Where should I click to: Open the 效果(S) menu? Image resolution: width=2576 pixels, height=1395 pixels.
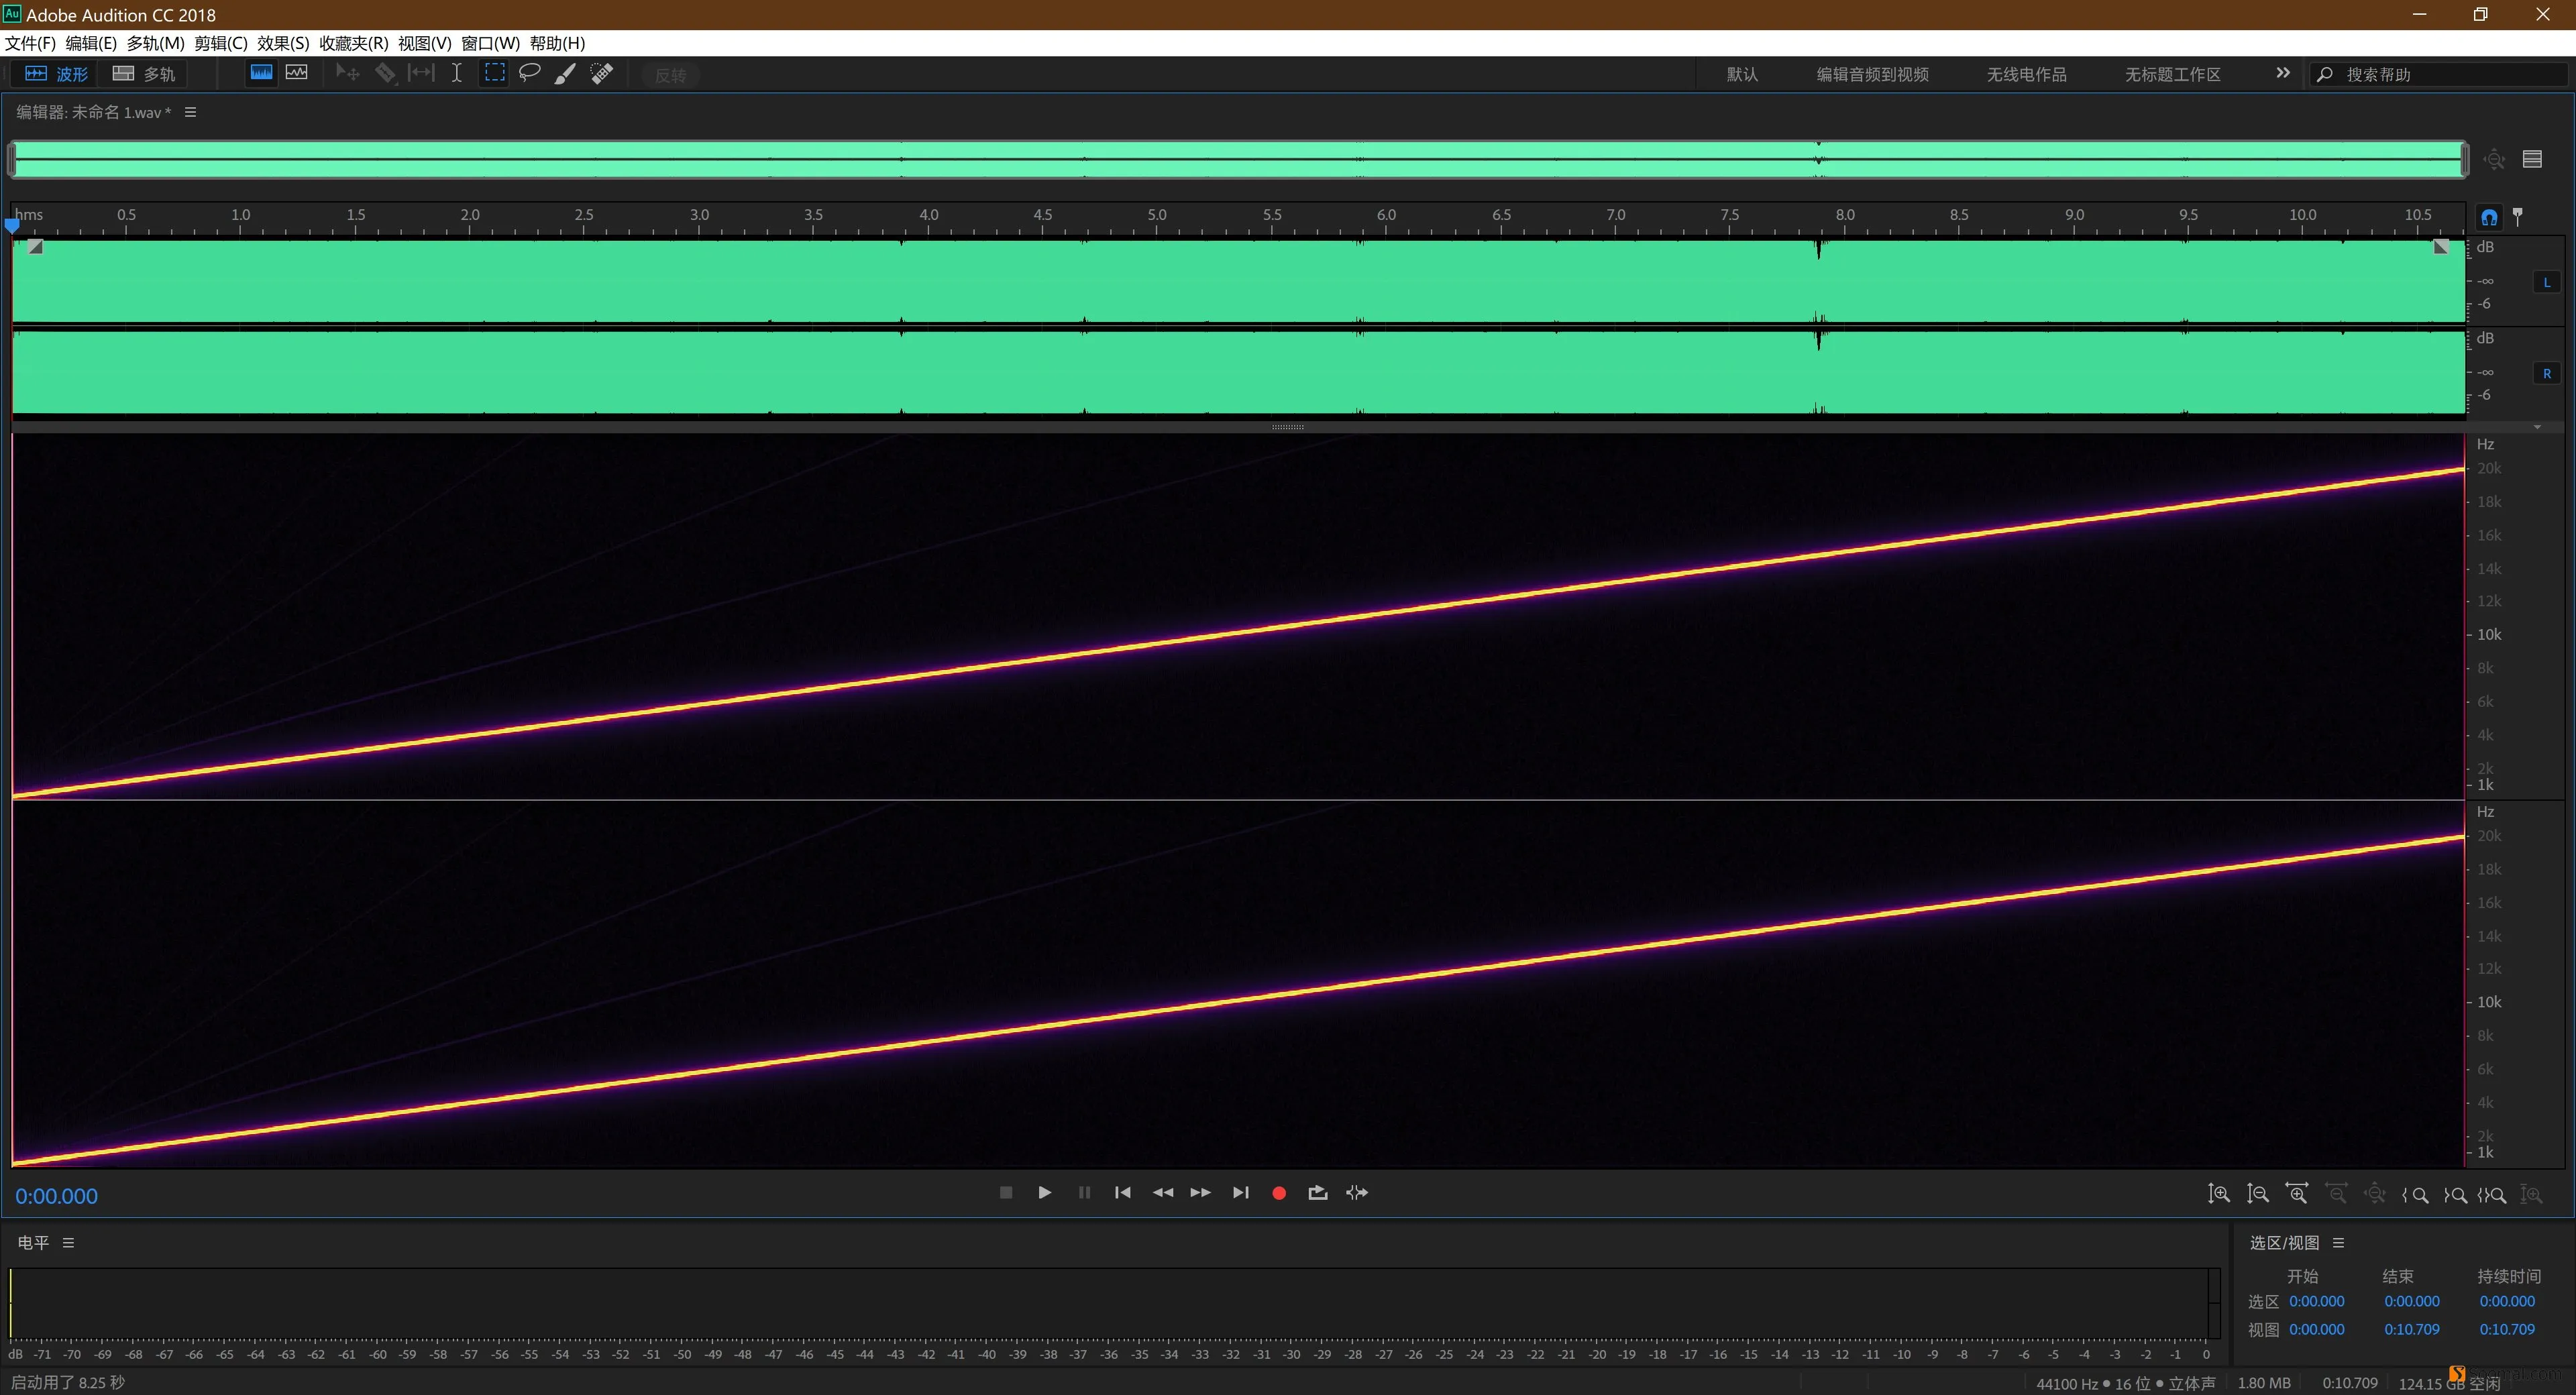283,43
